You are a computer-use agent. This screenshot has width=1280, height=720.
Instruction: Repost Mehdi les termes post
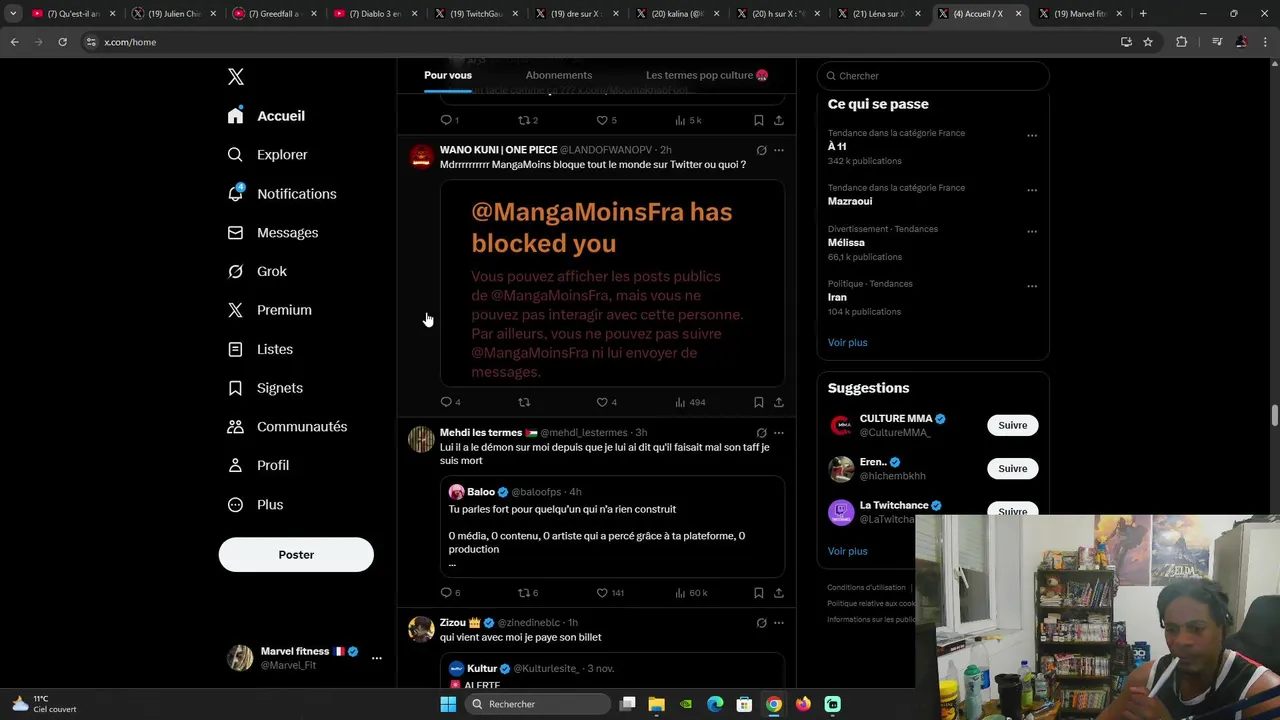524,593
